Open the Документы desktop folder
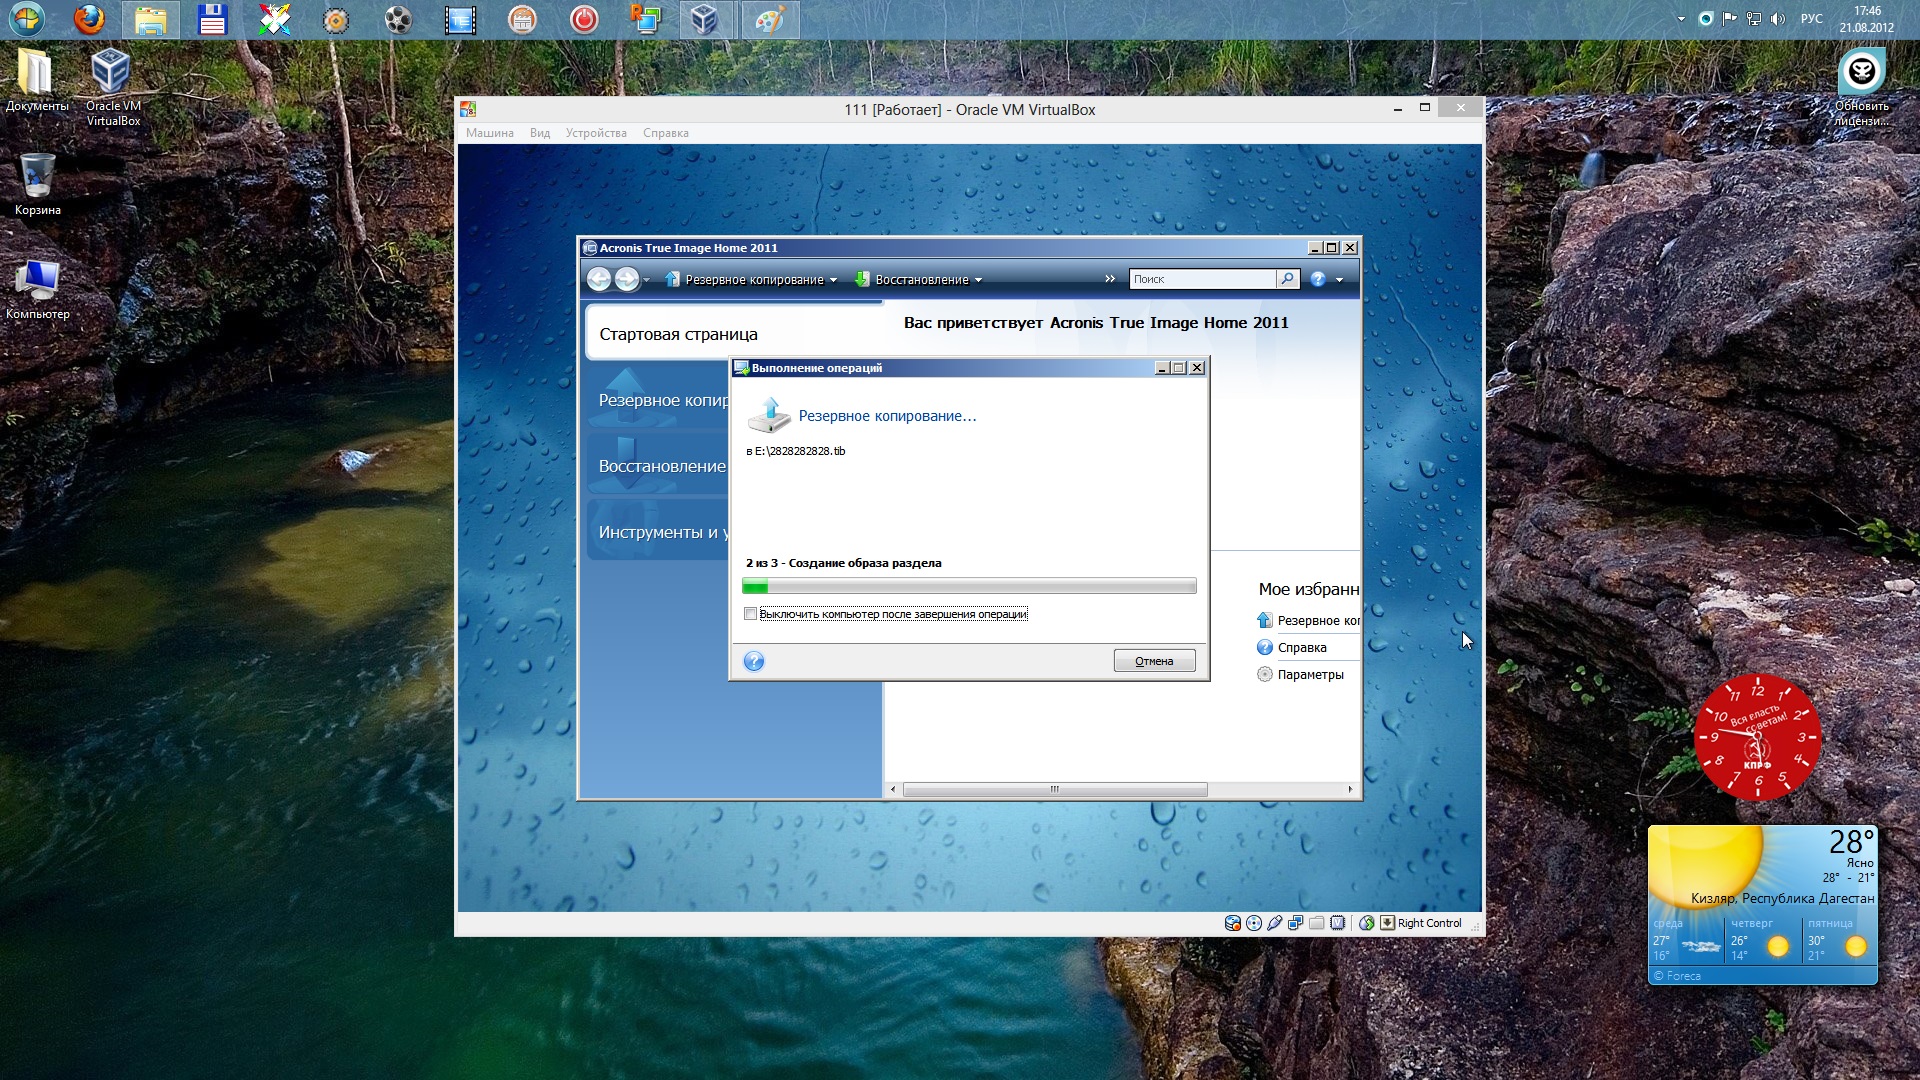 click(37, 81)
